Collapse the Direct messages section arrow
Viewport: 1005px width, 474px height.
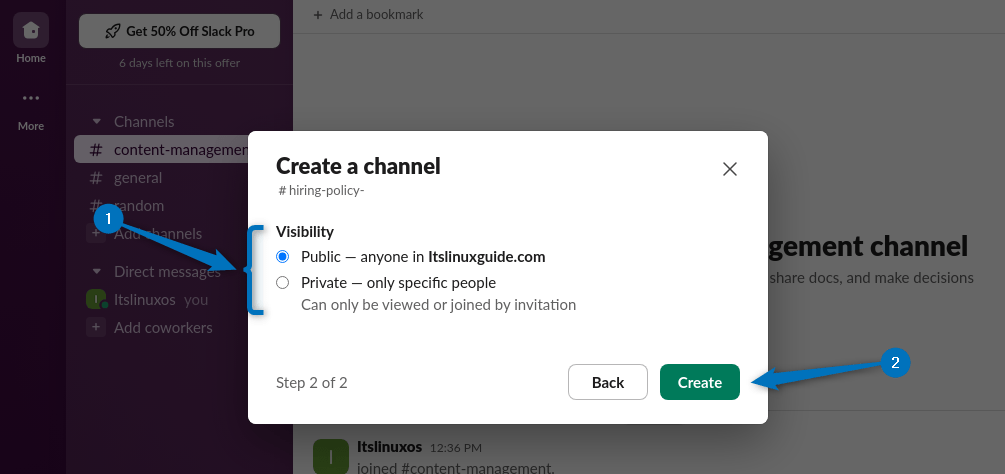point(96,272)
